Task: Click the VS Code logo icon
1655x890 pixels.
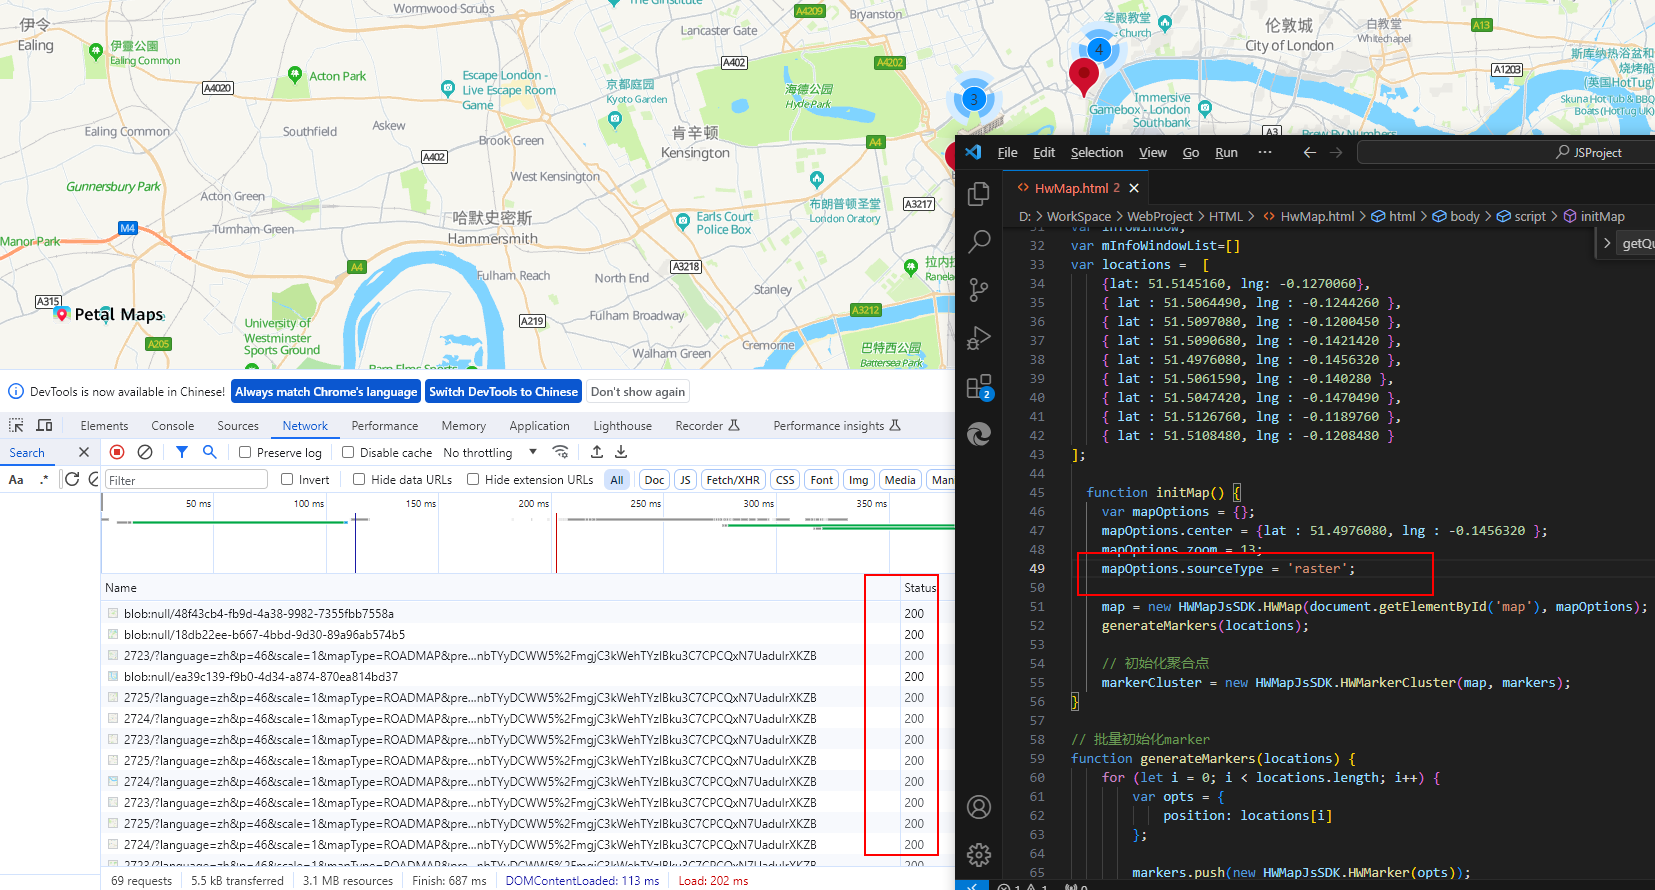Action: [973, 152]
